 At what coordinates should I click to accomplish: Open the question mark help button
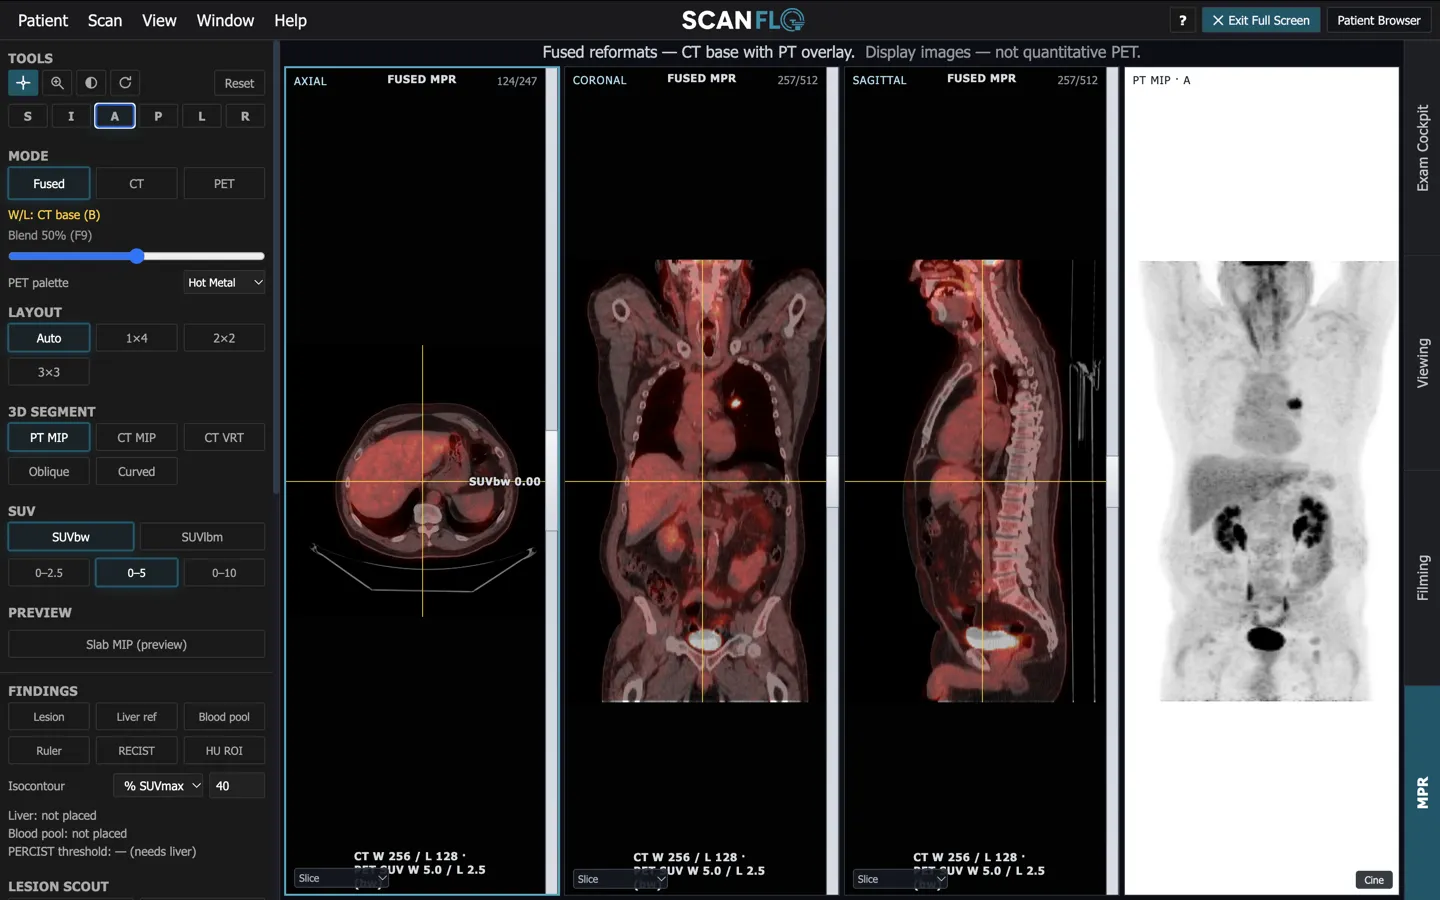[1182, 20]
